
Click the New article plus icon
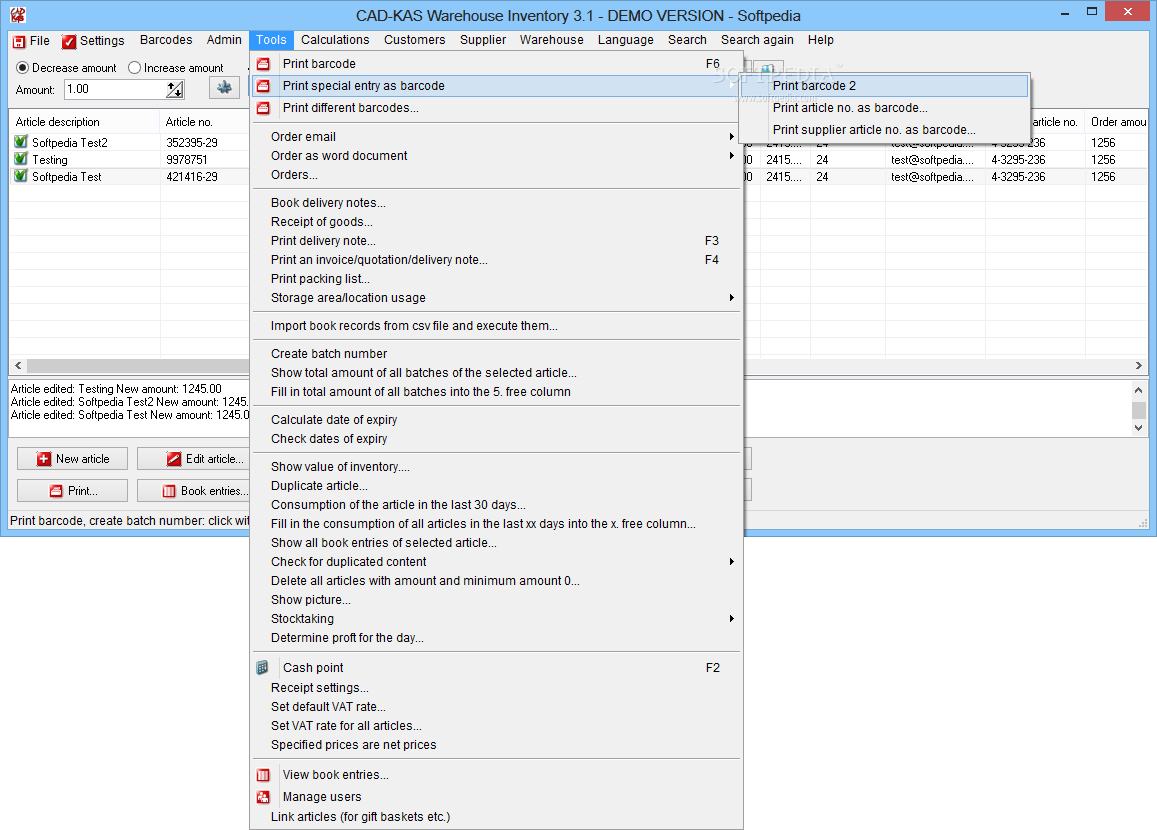(x=44, y=459)
